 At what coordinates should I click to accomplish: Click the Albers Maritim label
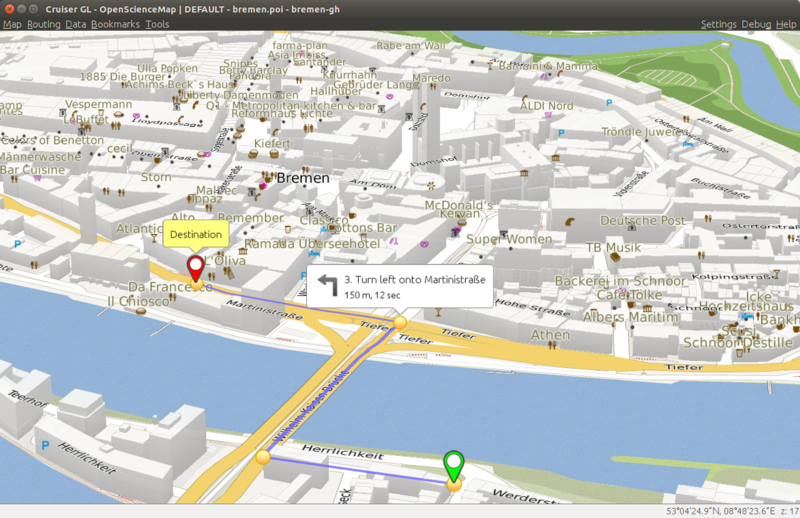click(x=631, y=317)
